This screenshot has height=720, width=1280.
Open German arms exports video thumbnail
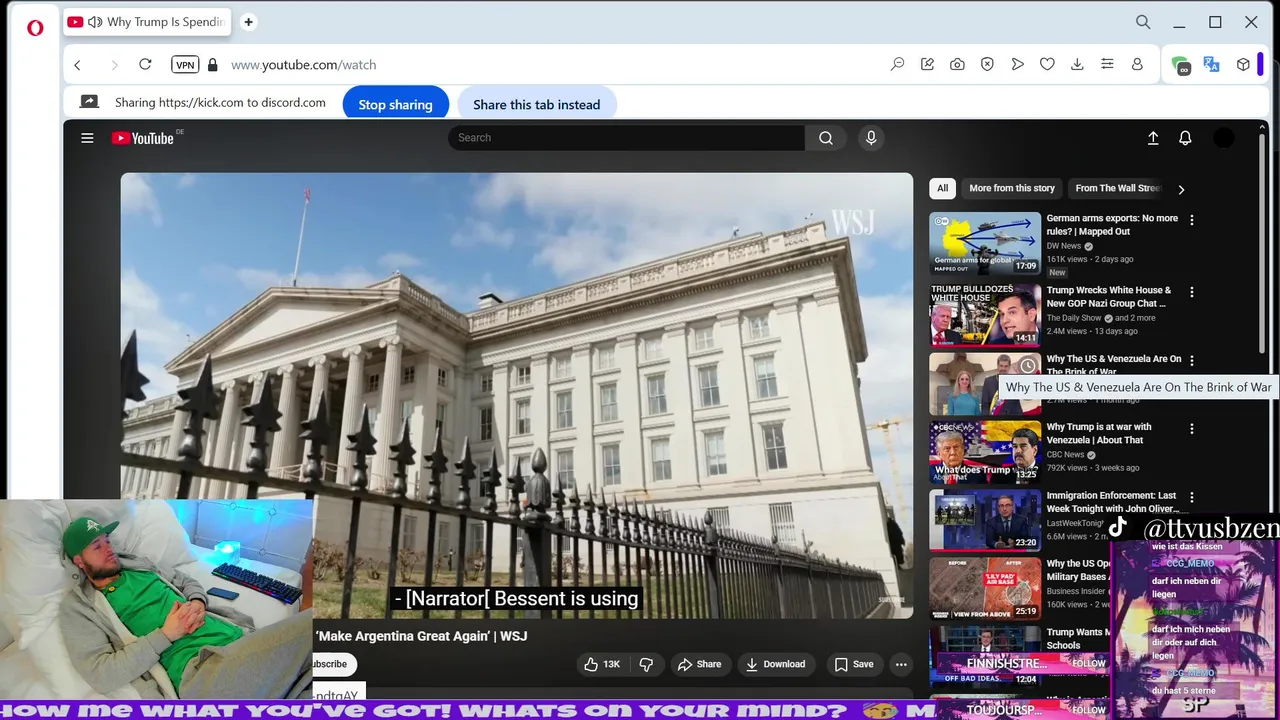[985, 243]
